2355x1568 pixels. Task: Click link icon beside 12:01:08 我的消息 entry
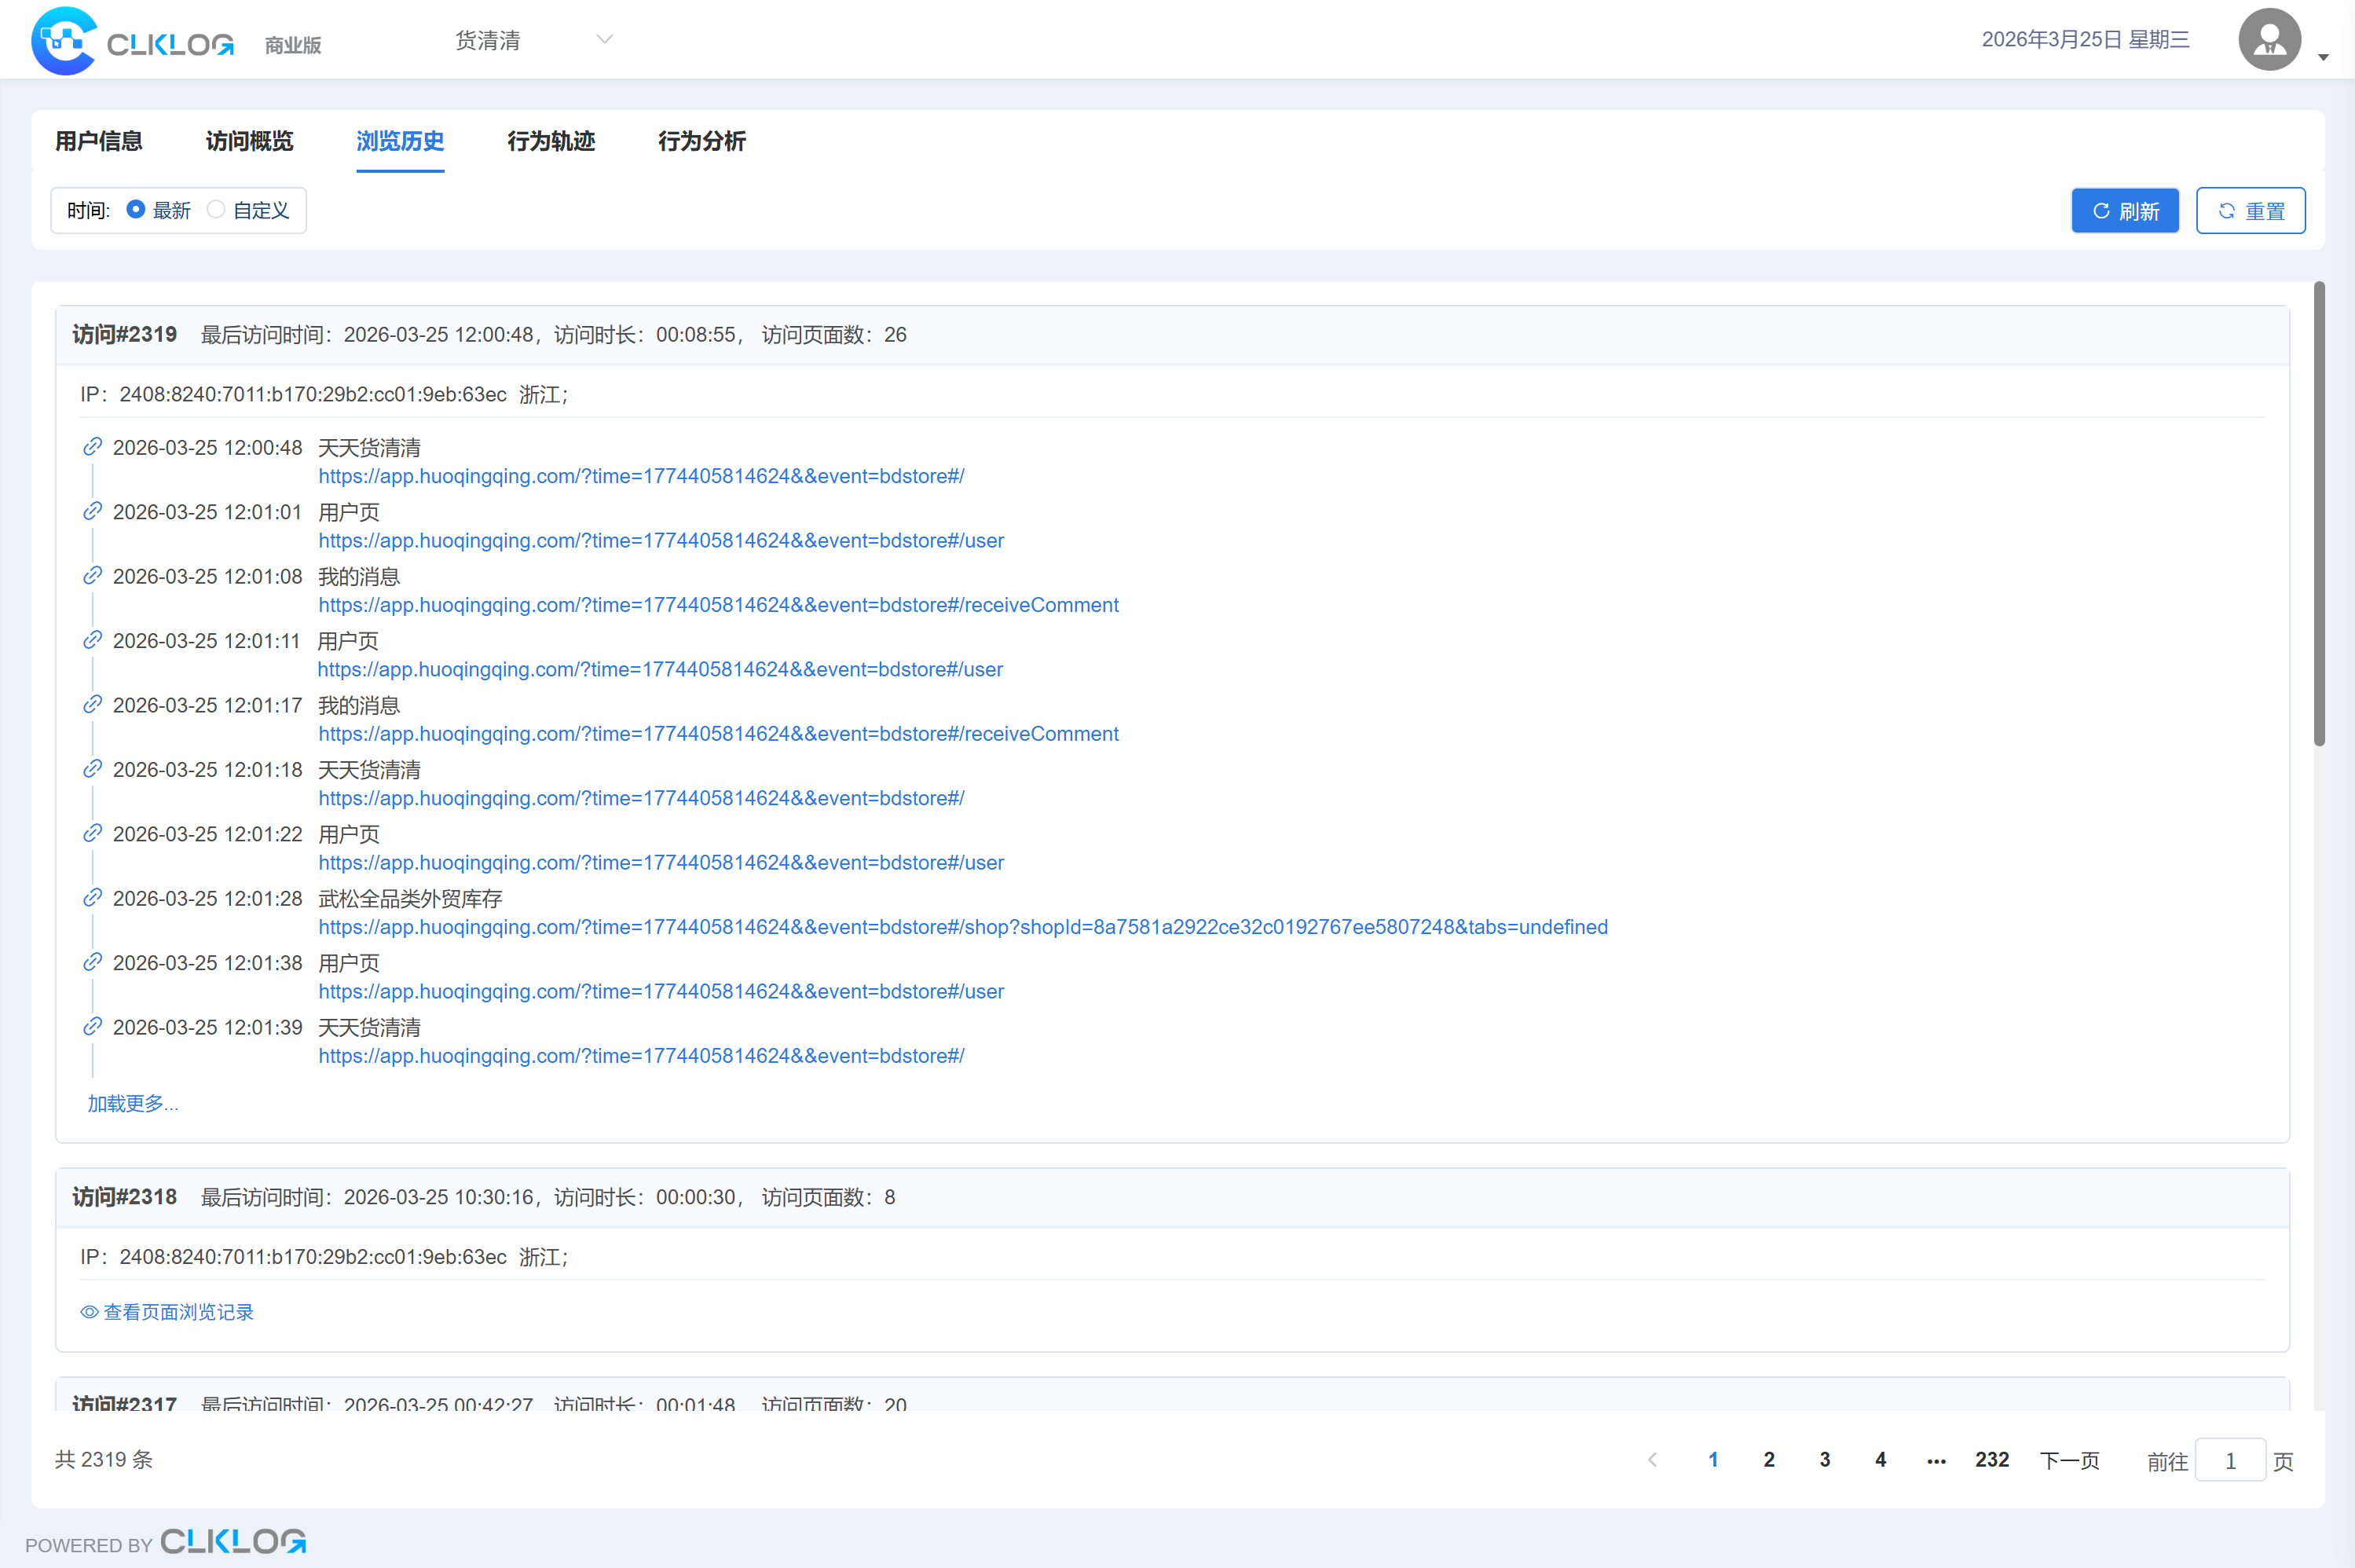click(x=92, y=576)
